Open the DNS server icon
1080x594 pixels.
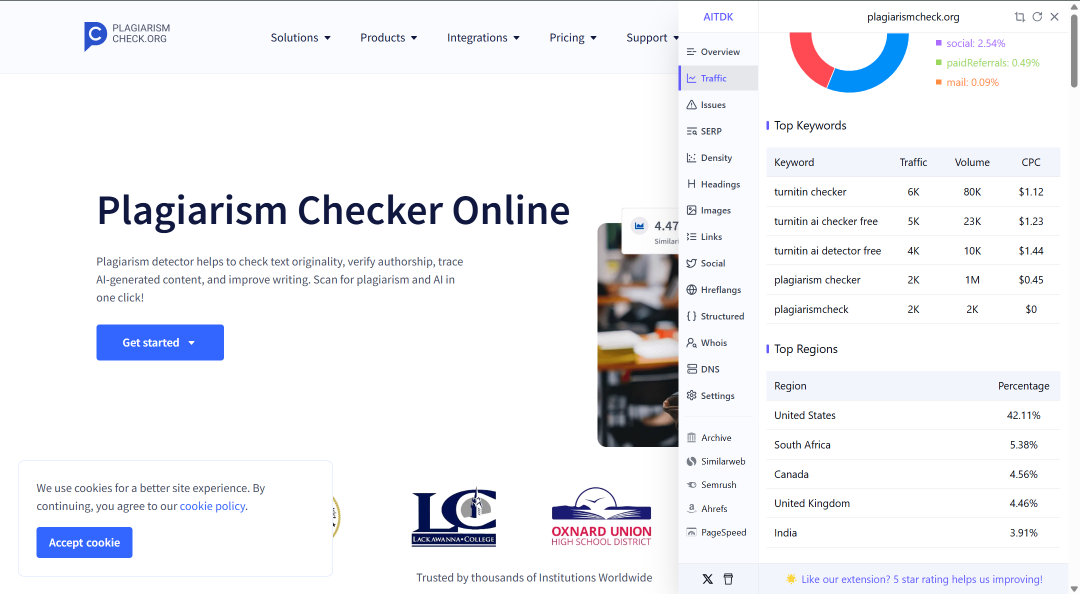coord(691,369)
